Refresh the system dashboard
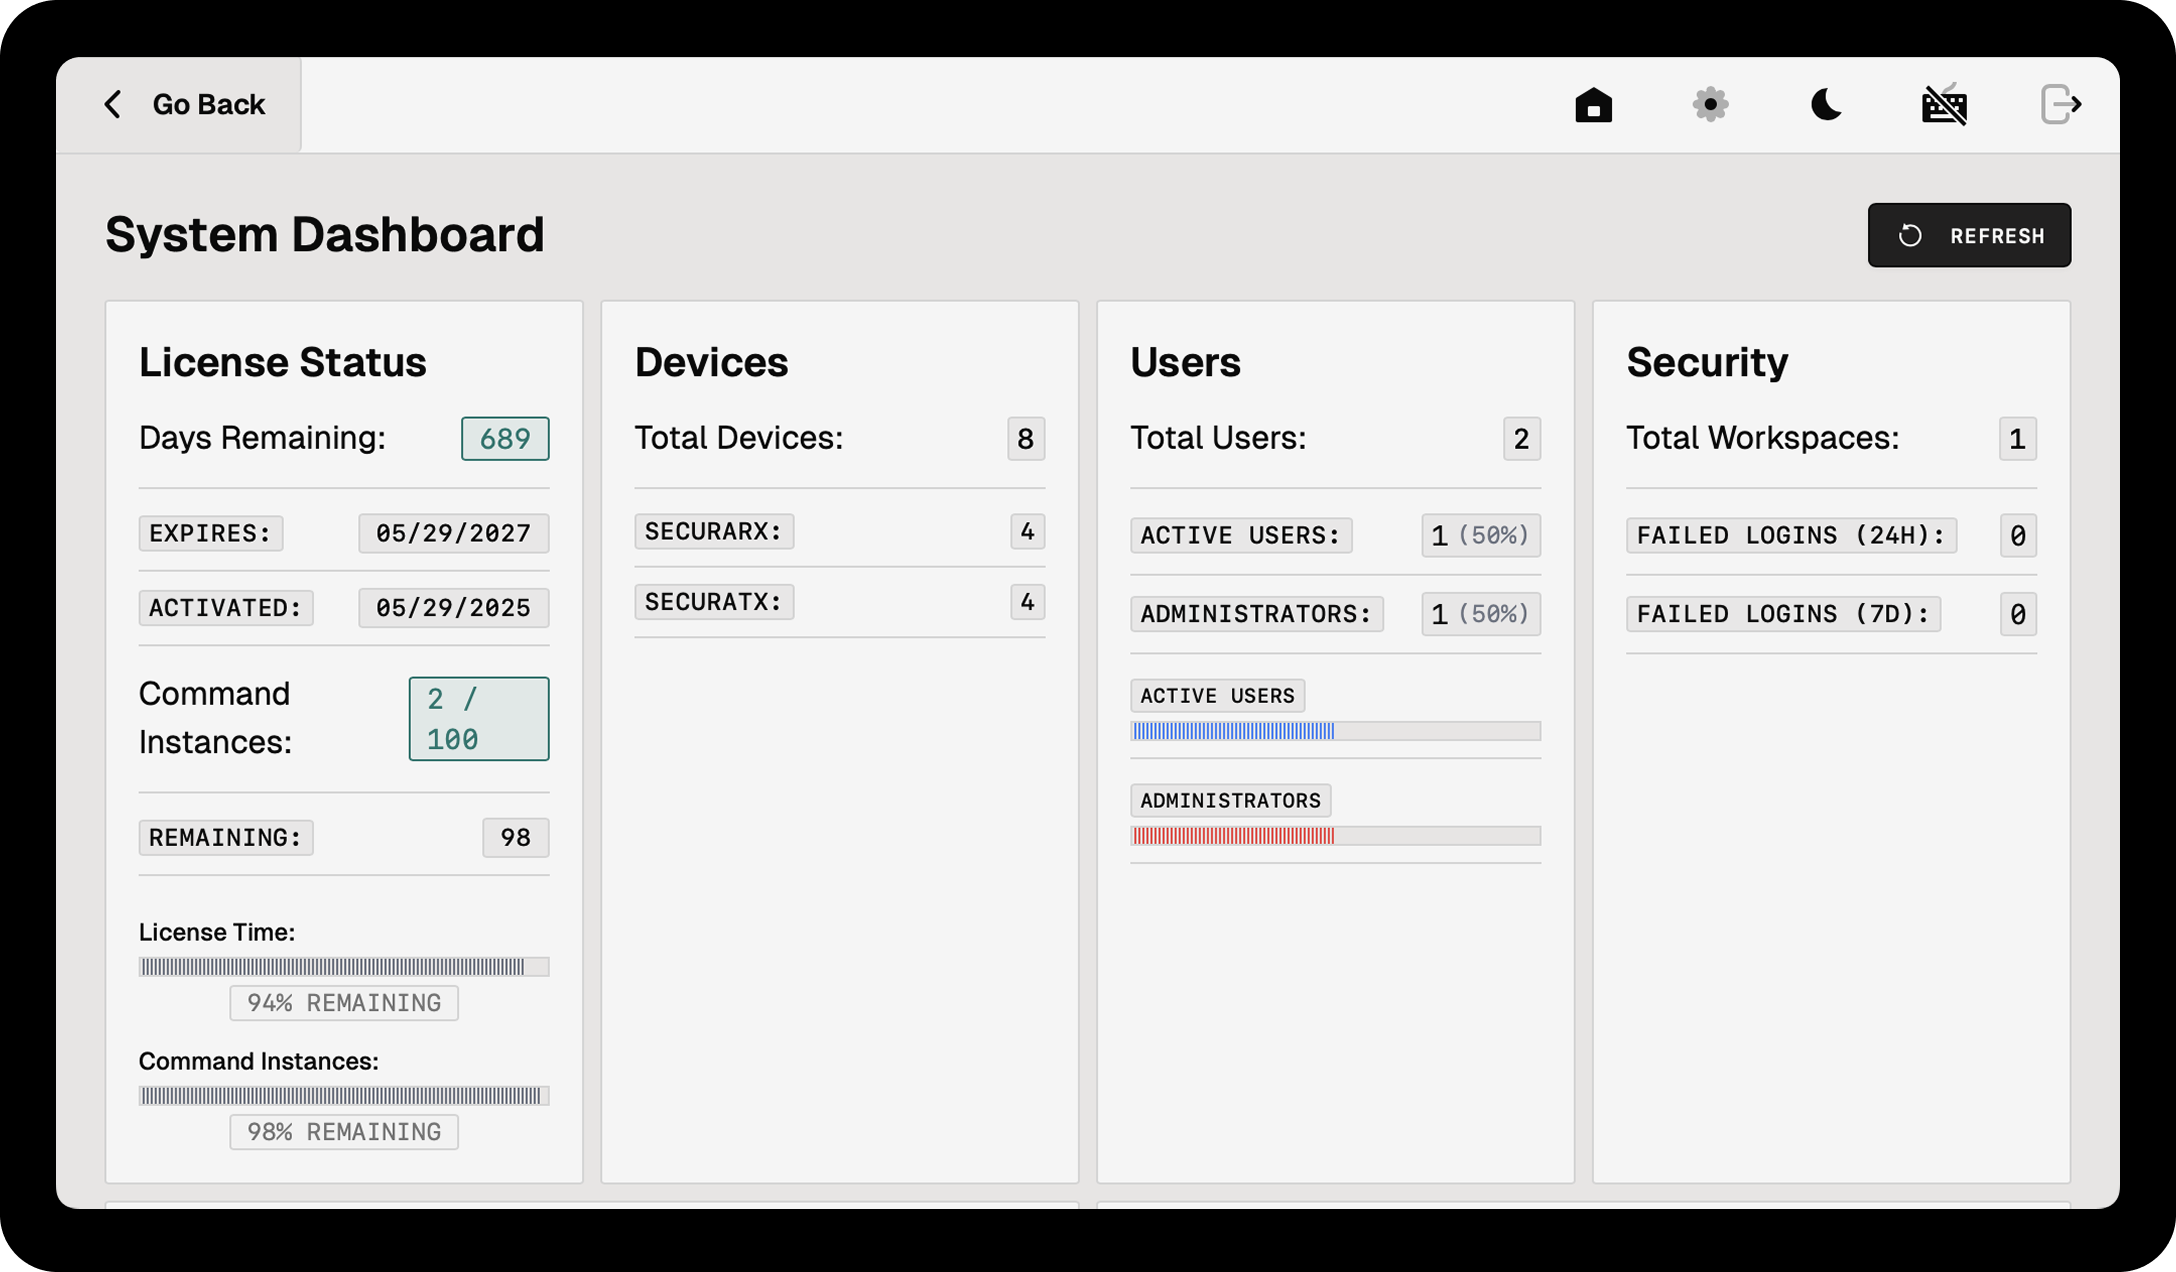This screenshot has height=1272, width=2176. (1969, 235)
